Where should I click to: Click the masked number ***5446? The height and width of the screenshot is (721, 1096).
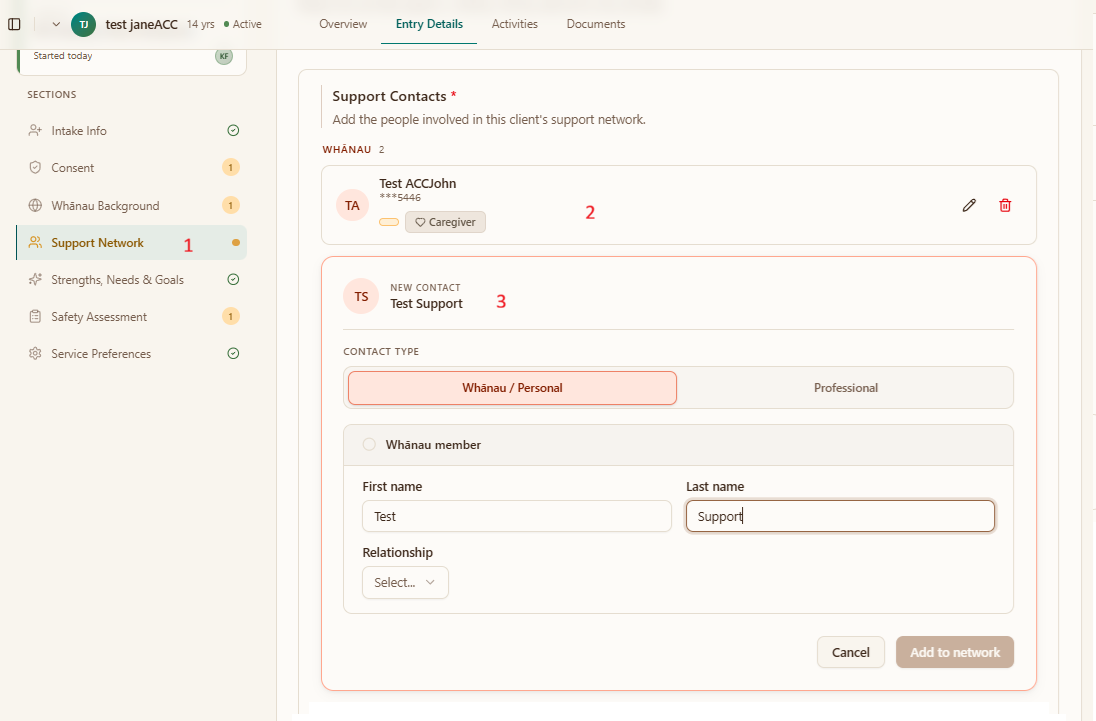(400, 198)
